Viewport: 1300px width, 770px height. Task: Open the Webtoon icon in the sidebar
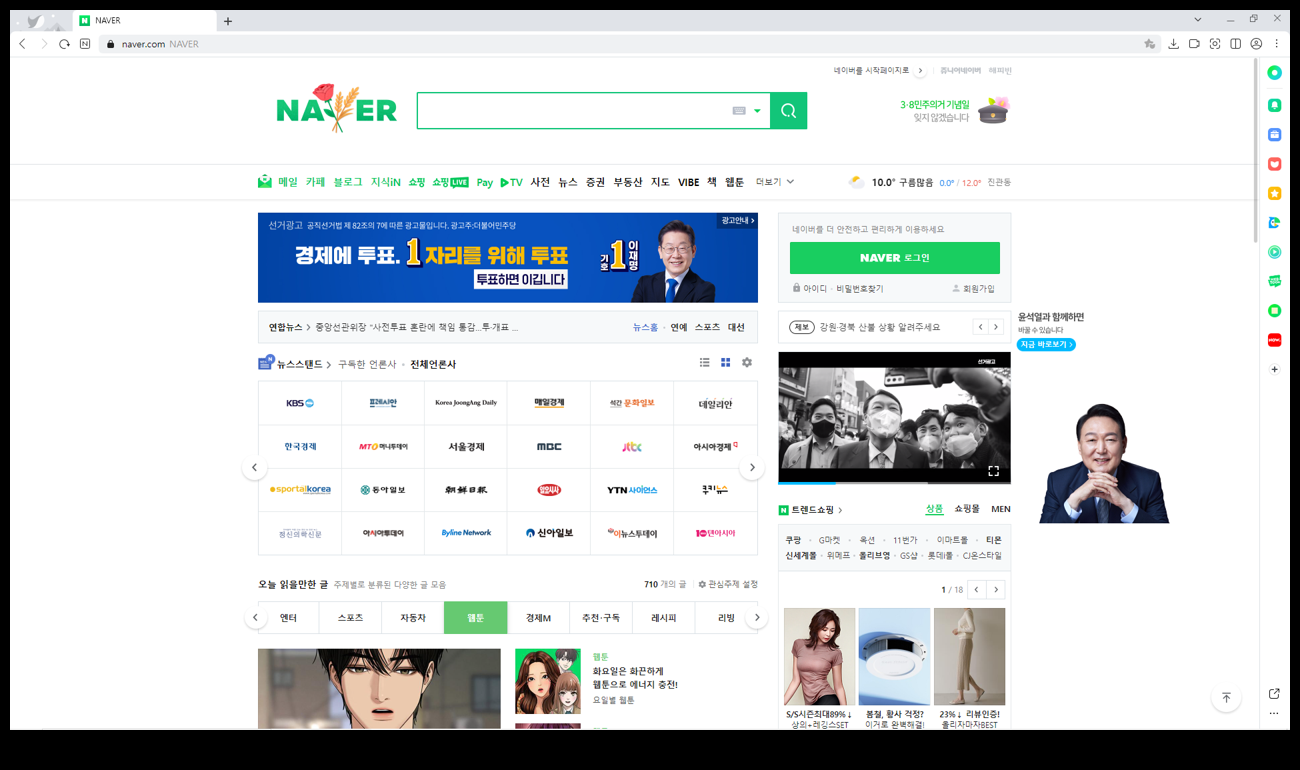tap(1274, 281)
